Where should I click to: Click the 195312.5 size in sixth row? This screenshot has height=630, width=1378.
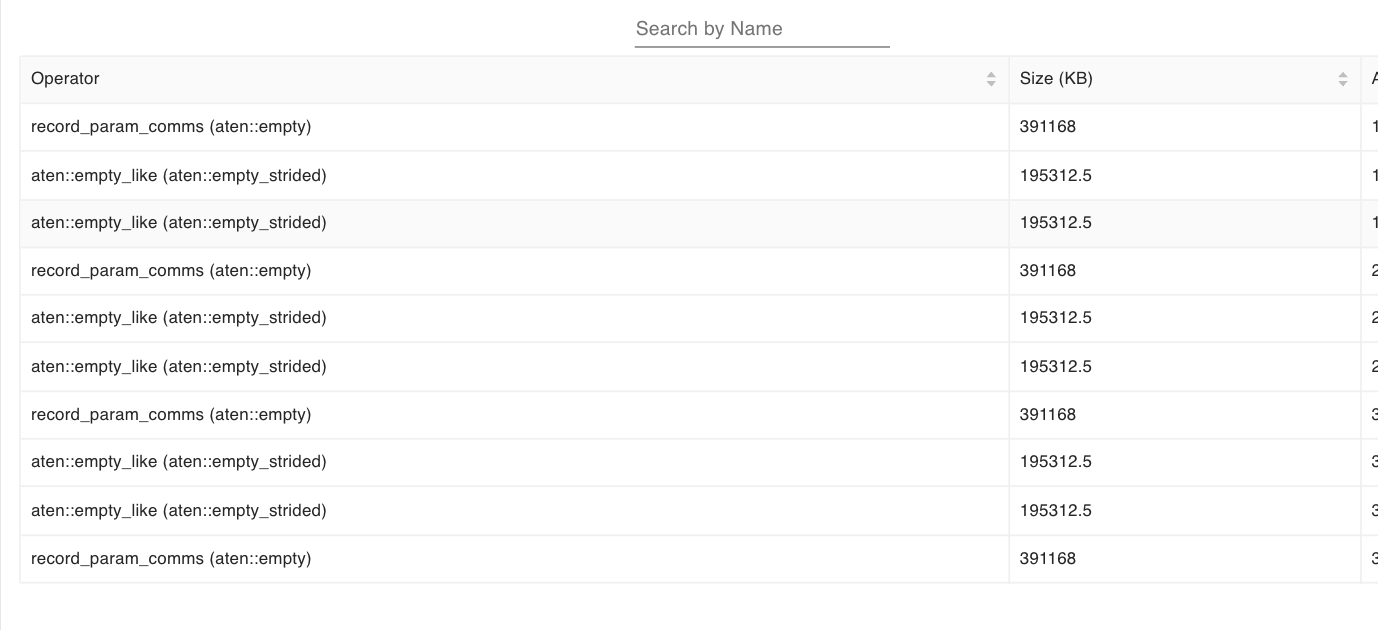coord(1056,366)
